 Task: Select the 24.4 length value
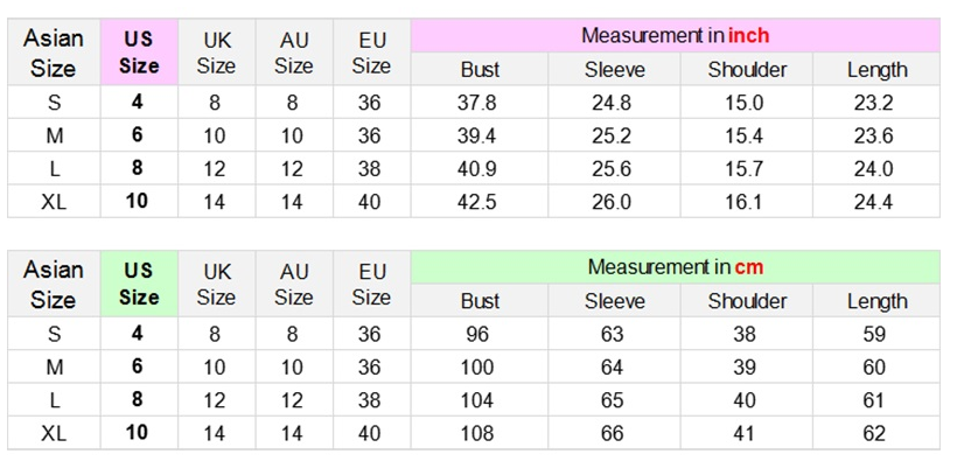(874, 202)
